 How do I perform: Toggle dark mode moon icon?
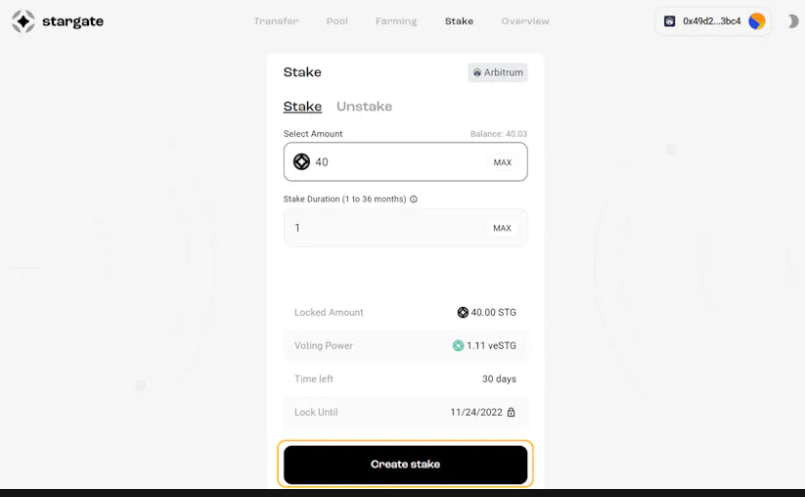click(793, 21)
